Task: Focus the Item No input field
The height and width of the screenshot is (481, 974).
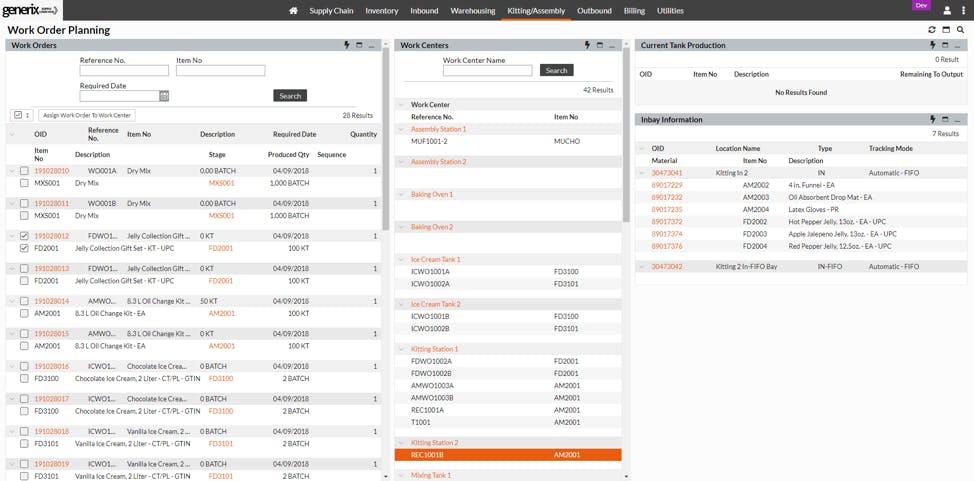Action: (x=221, y=71)
